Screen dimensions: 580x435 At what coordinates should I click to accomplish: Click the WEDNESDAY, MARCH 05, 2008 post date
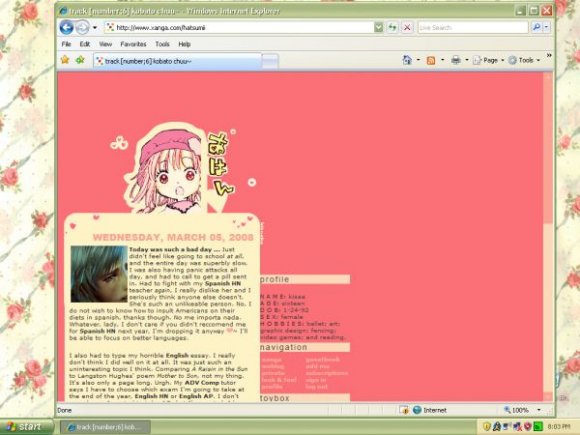pyautogui.click(x=173, y=237)
